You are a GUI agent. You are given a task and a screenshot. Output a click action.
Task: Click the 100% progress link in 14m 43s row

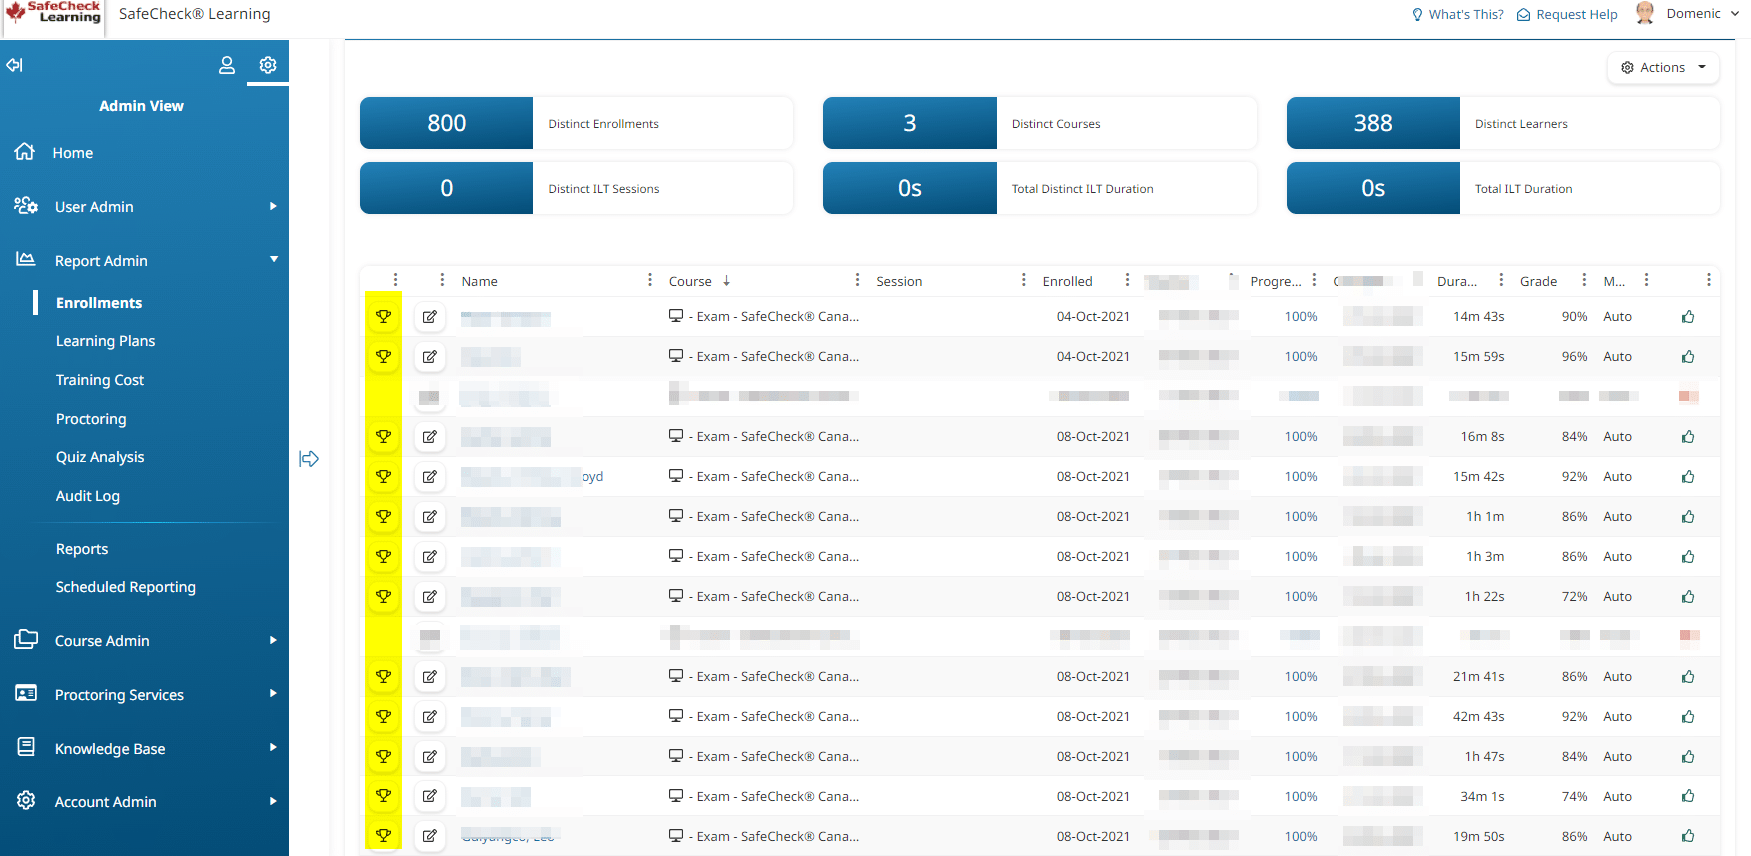(x=1301, y=317)
